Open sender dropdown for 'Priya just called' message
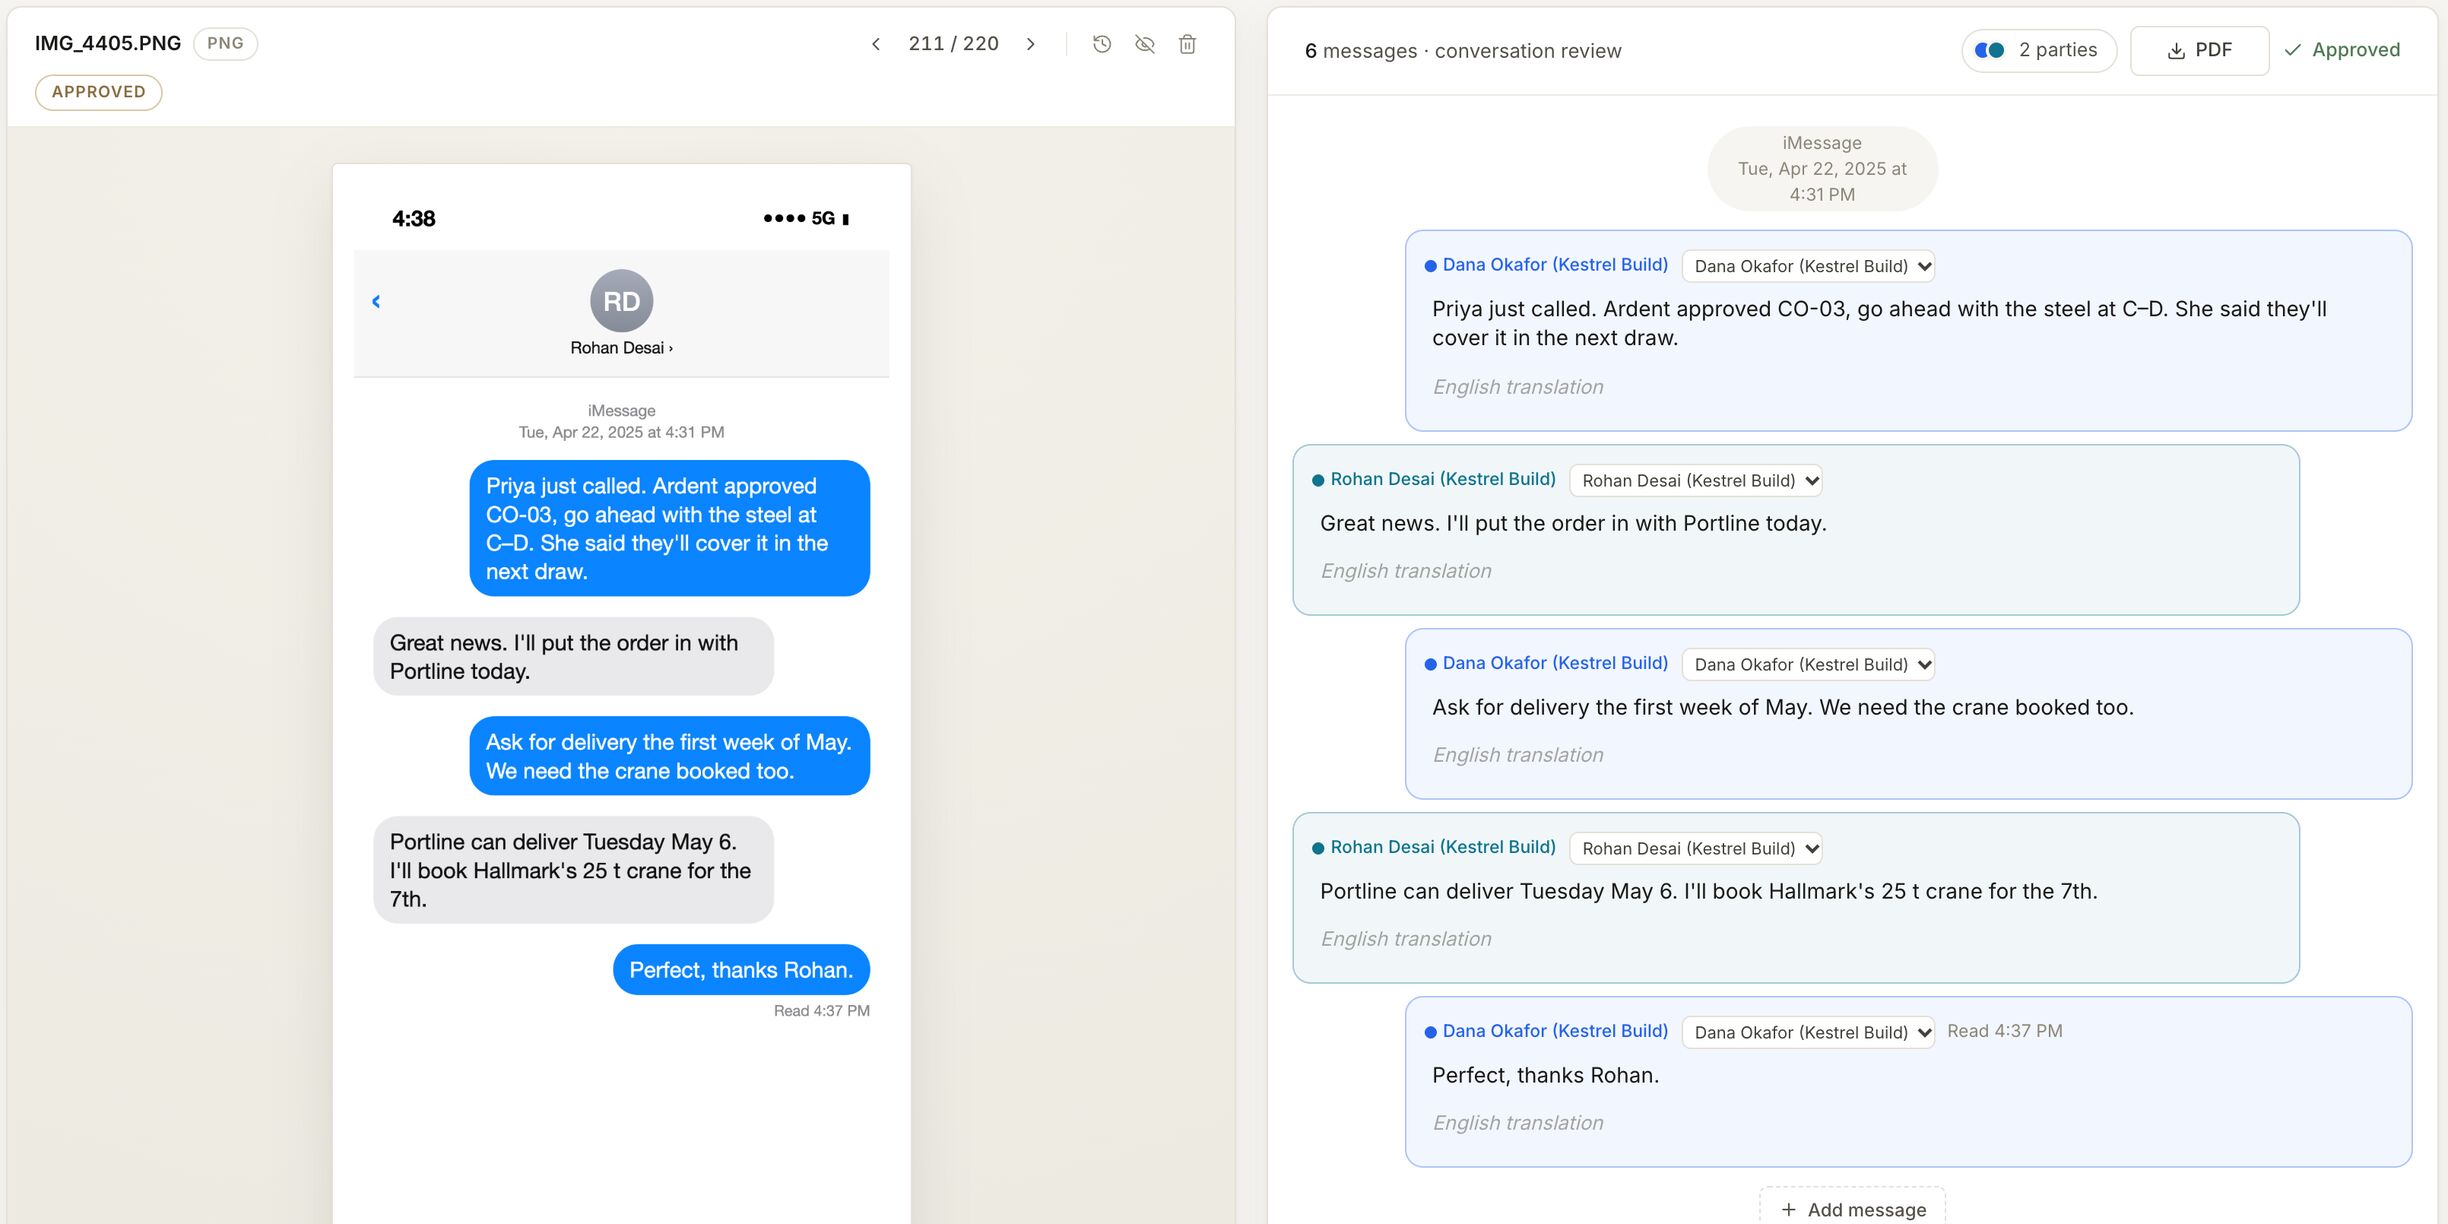2448x1224 pixels. click(x=1808, y=266)
